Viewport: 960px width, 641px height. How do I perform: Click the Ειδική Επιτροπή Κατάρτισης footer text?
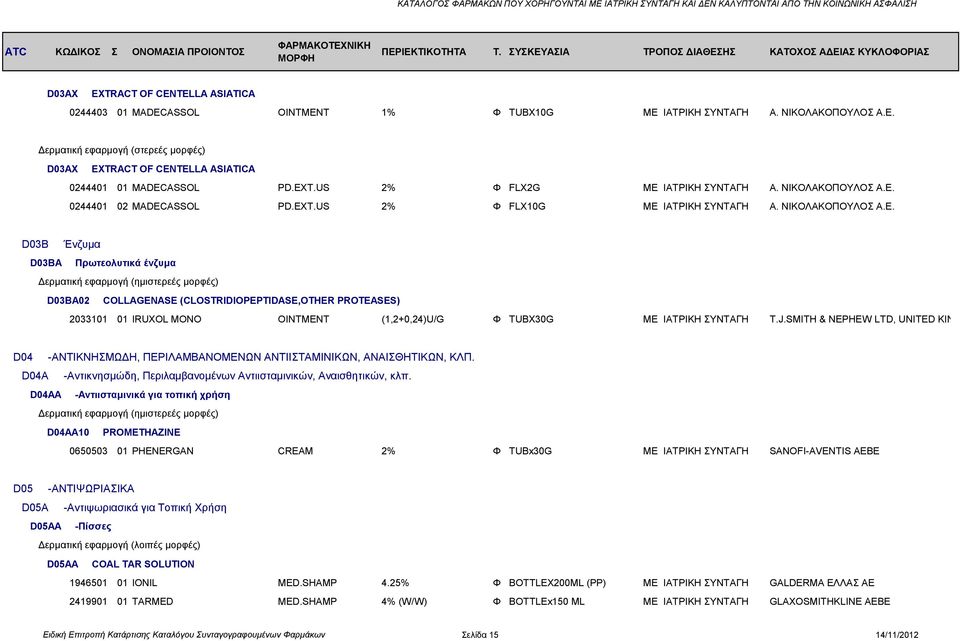(184, 635)
